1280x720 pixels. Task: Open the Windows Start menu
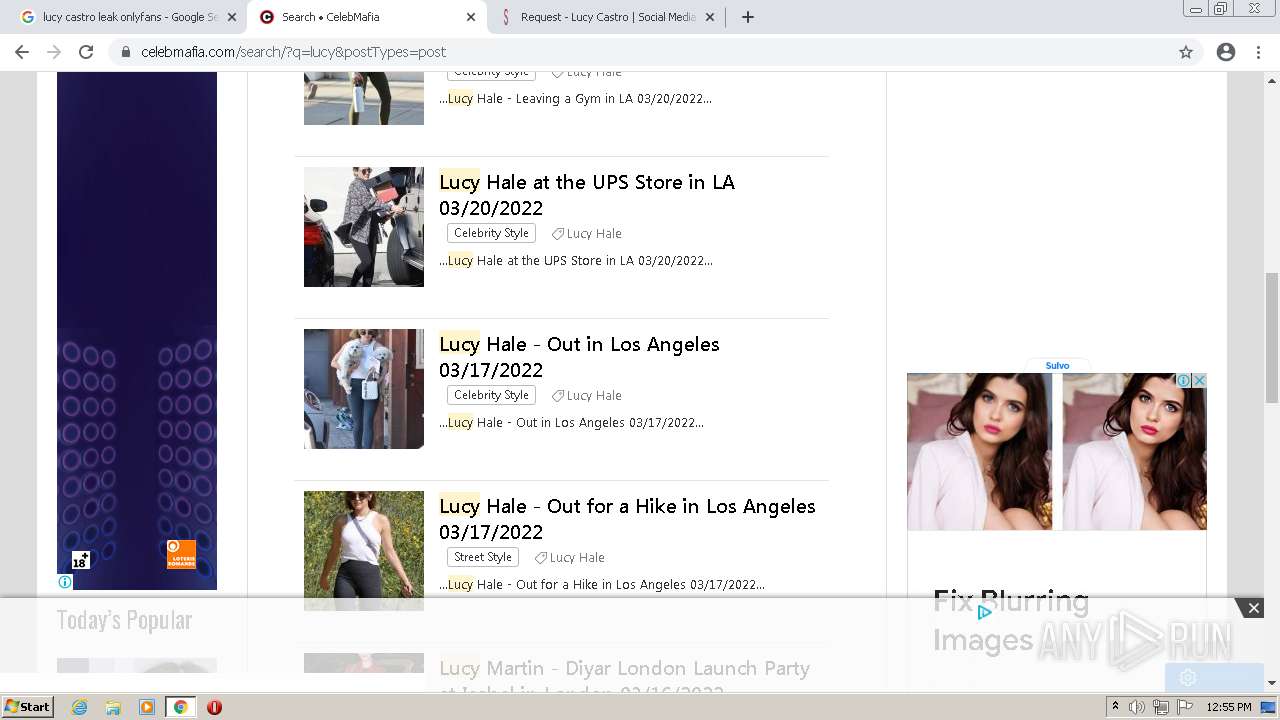[x=28, y=707]
